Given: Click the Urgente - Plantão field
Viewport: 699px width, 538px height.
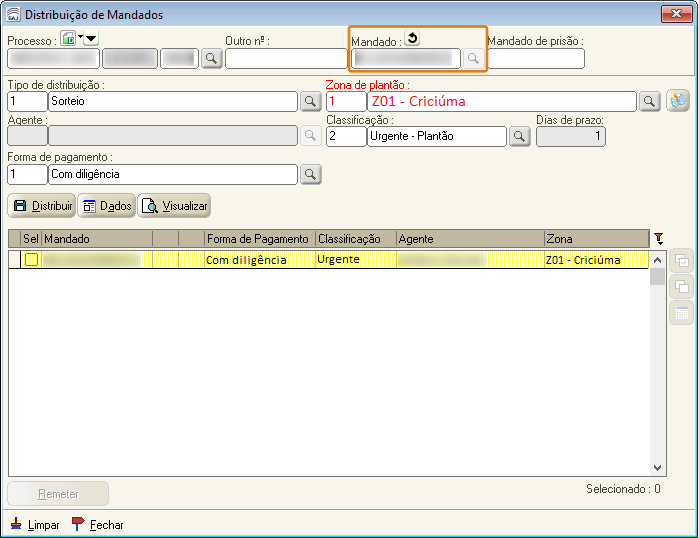Looking at the screenshot, I should tap(437, 136).
